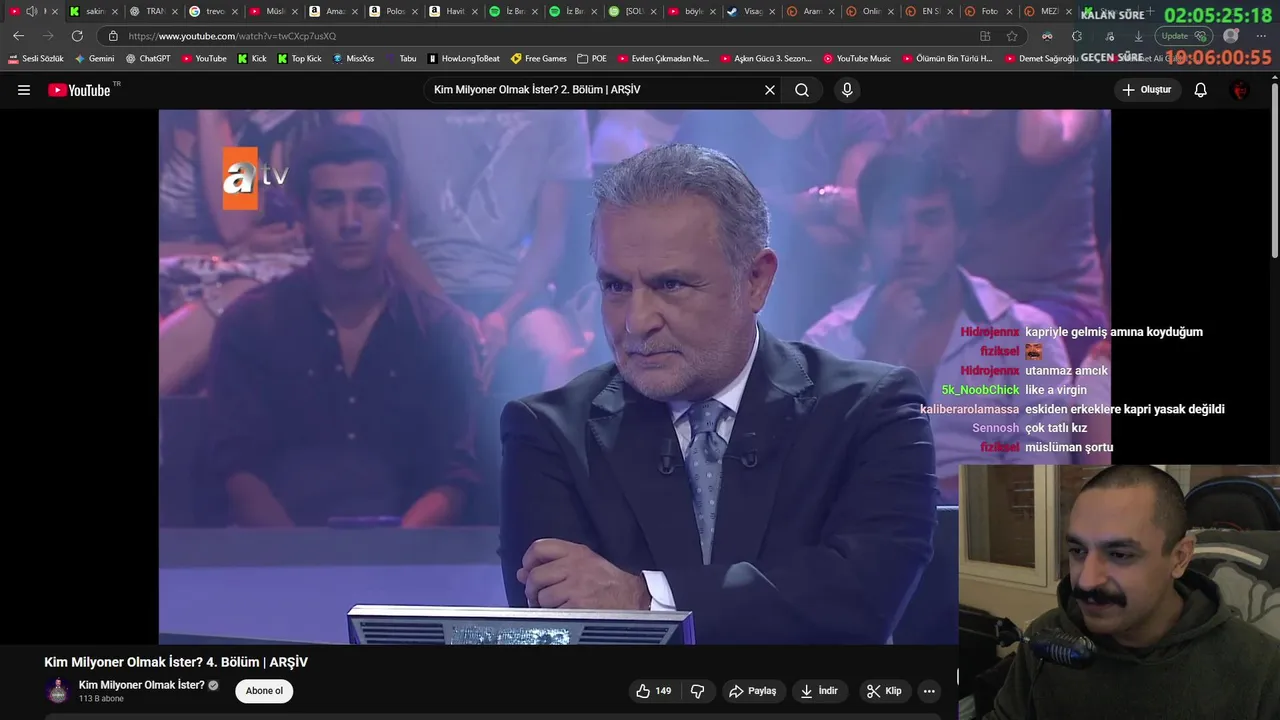Open Top Kick bookmark
The height and width of the screenshot is (720, 1280).
click(x=298, y=59)
